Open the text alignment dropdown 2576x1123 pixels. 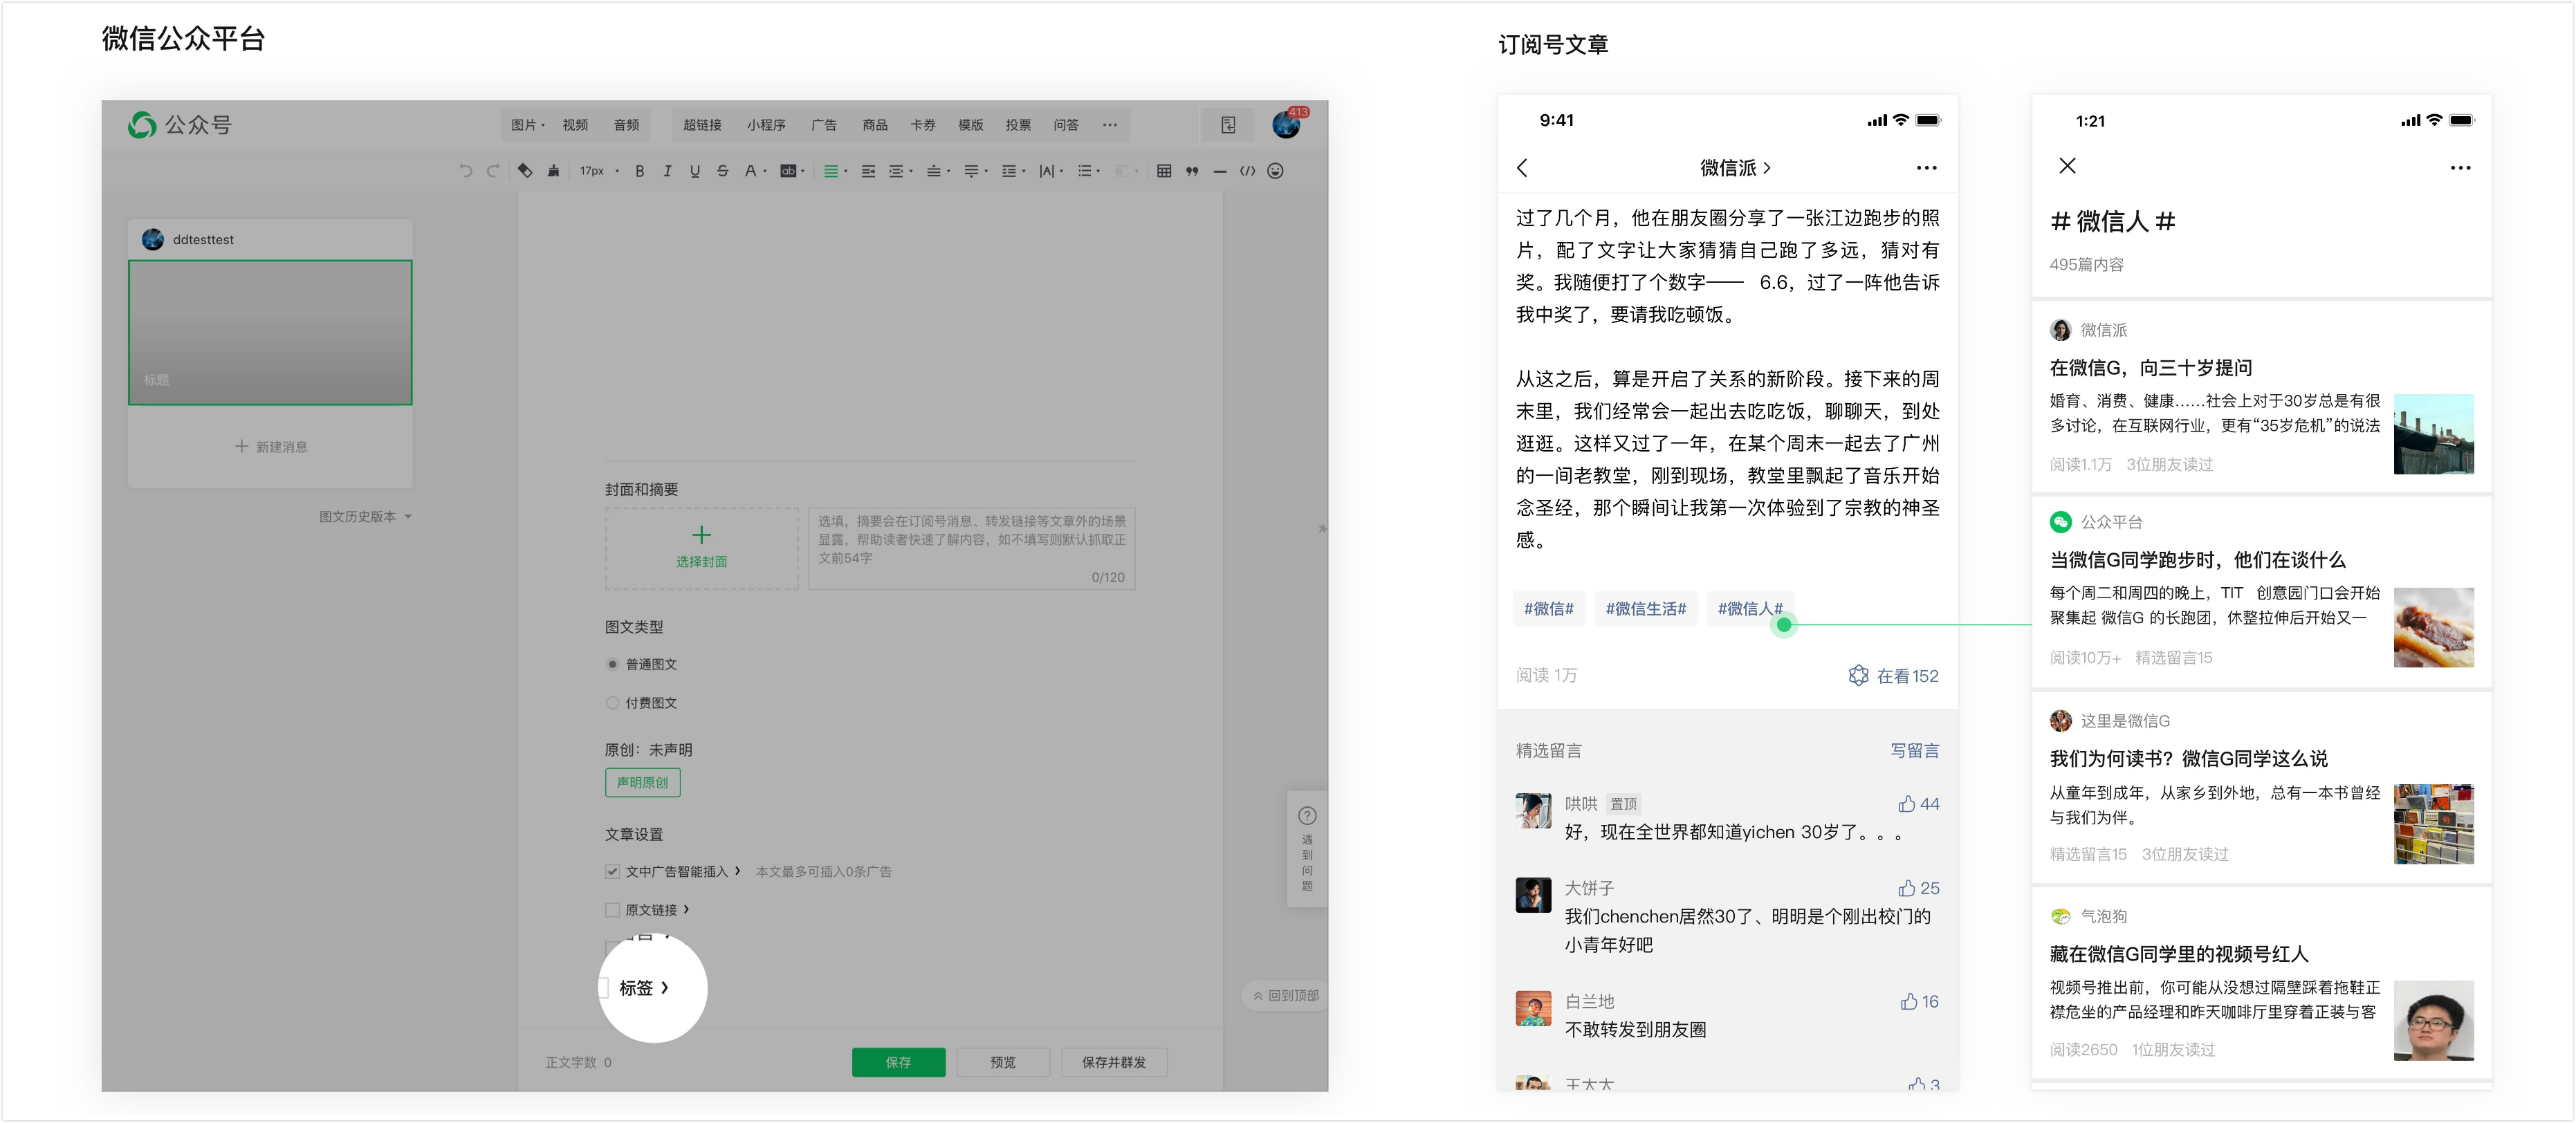click(x=835, y=171)
